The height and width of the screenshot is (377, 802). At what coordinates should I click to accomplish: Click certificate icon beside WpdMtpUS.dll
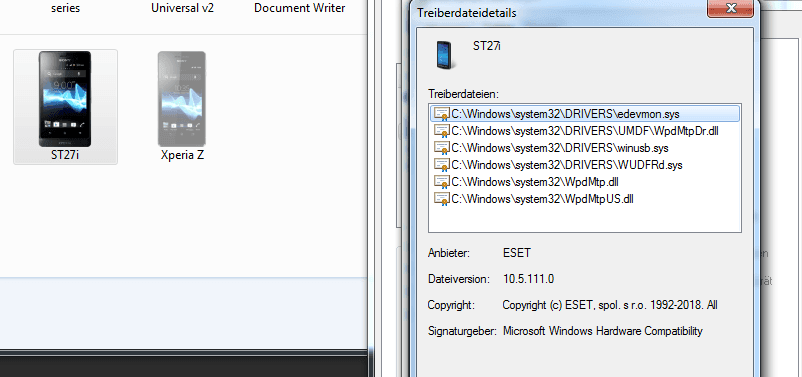pyautogui.click(x=441, y=198)
